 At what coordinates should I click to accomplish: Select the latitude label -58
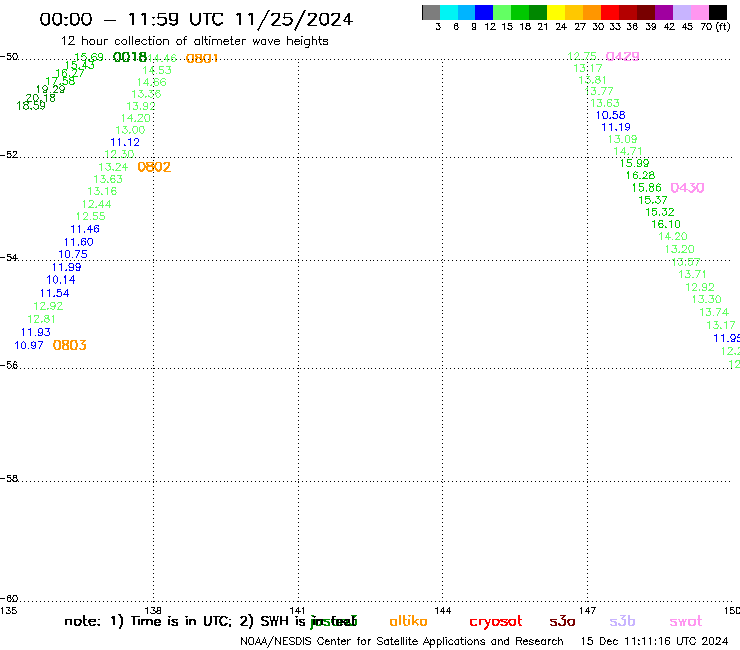point(9,479)
